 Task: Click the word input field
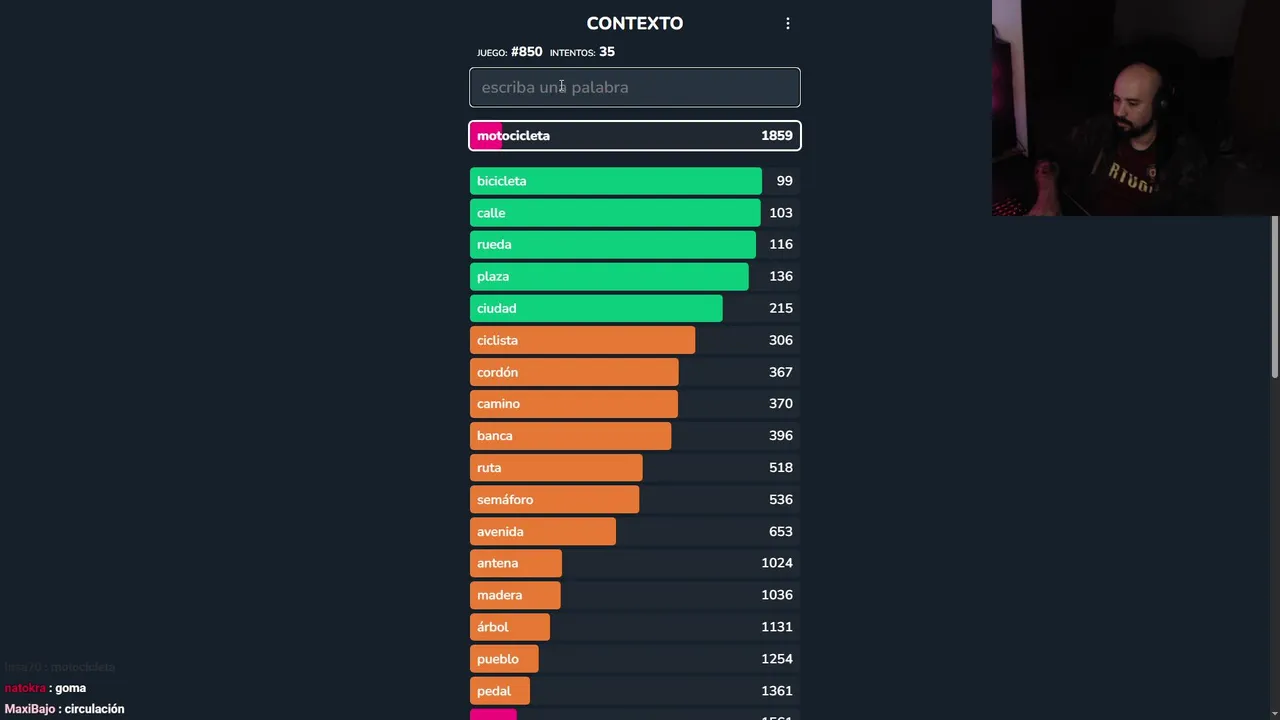[634, 87]
